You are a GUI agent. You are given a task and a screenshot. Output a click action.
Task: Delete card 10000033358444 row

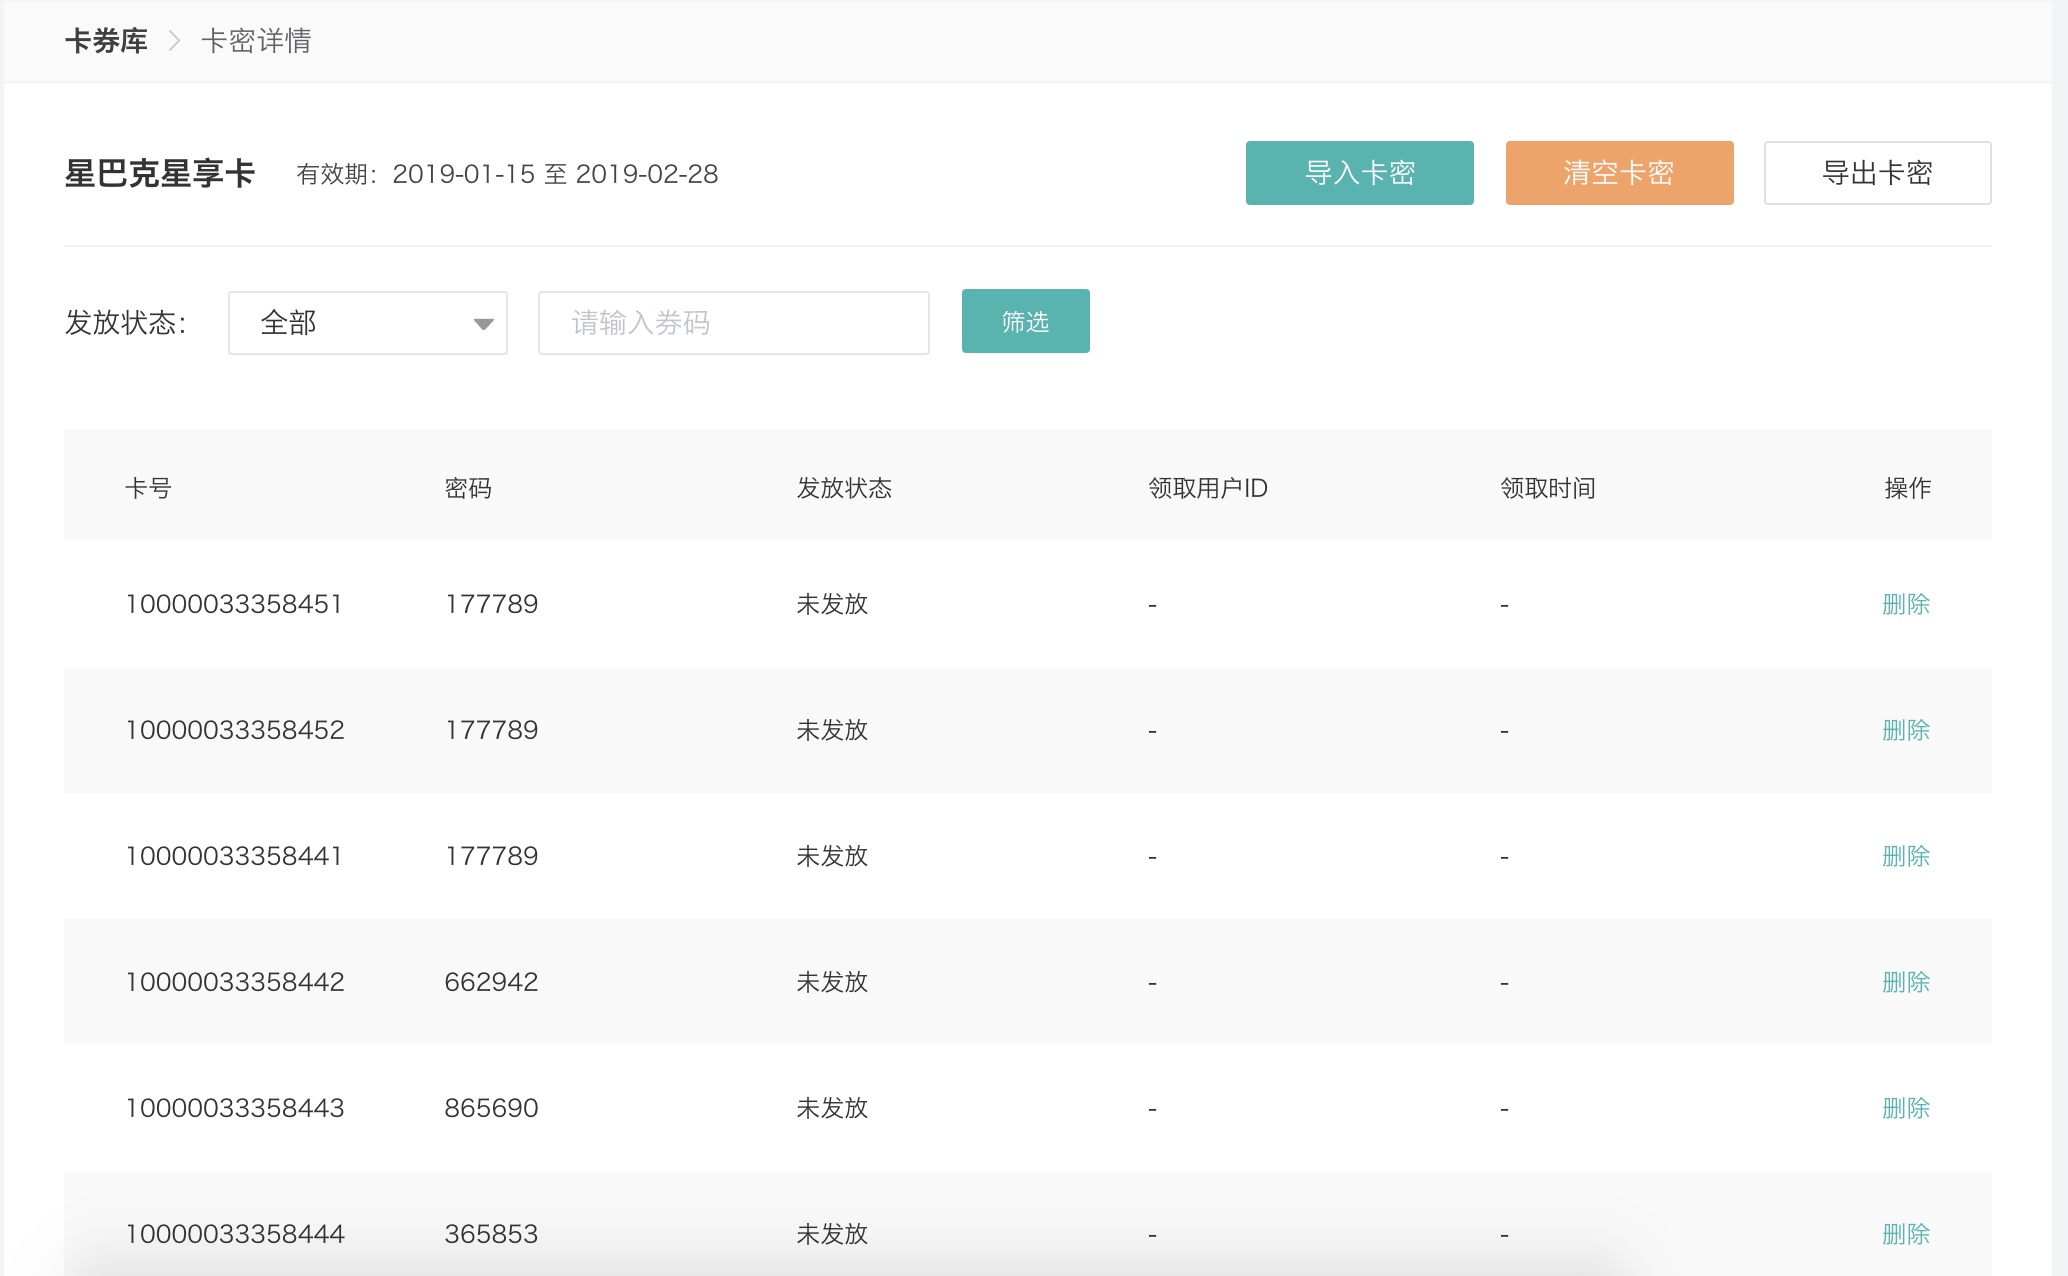(1905, 1234)
